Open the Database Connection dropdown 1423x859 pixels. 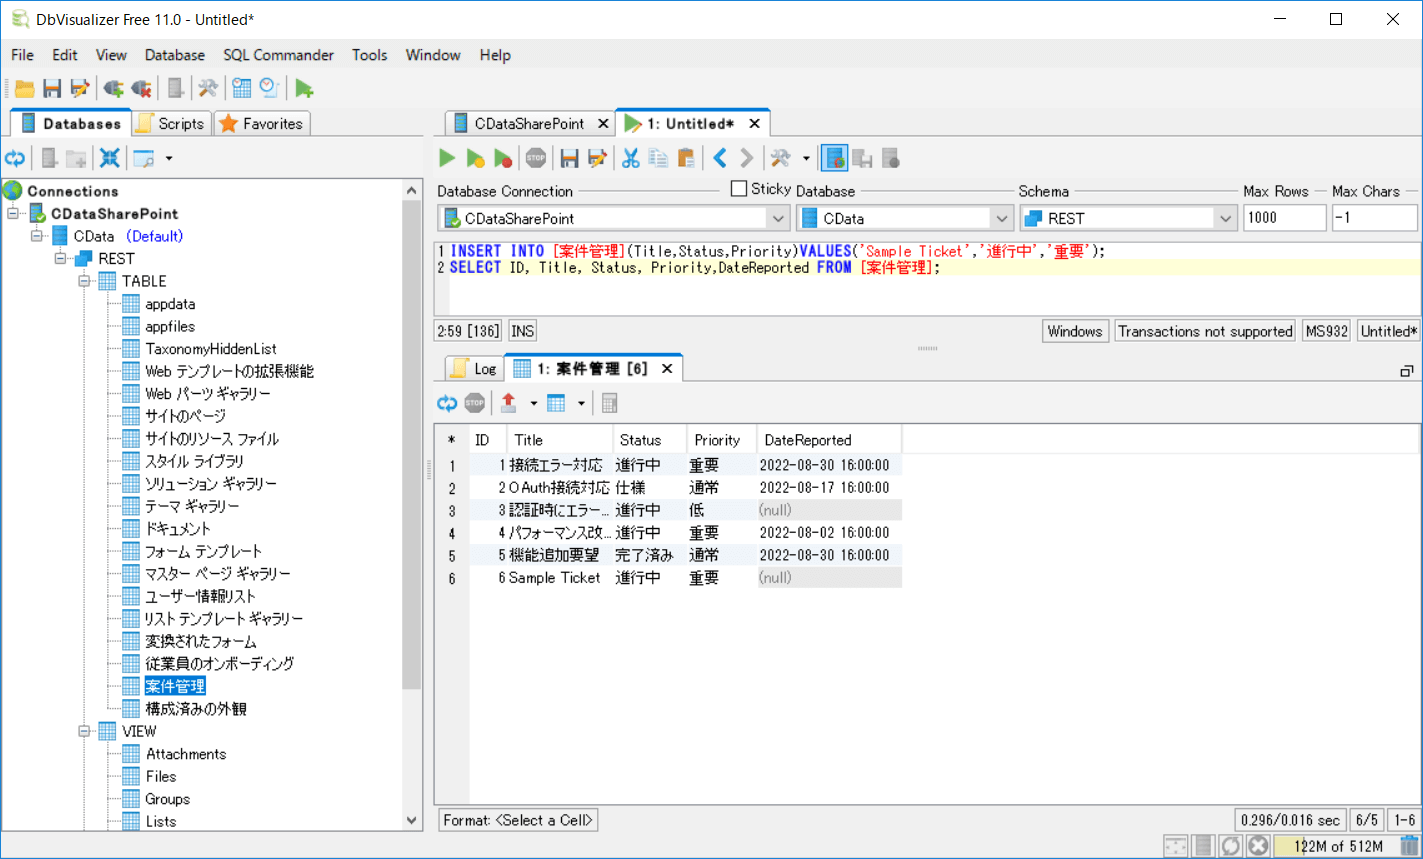[x=778, y=218]
